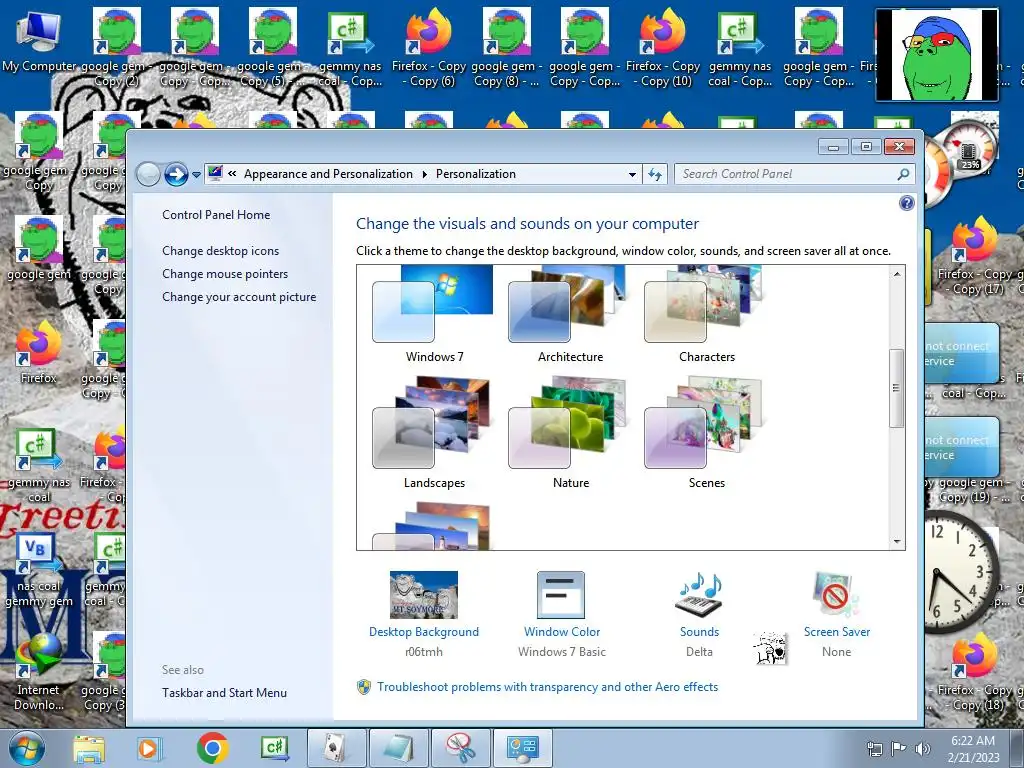Open the recent pages dropdown arrow

(196, 175)
